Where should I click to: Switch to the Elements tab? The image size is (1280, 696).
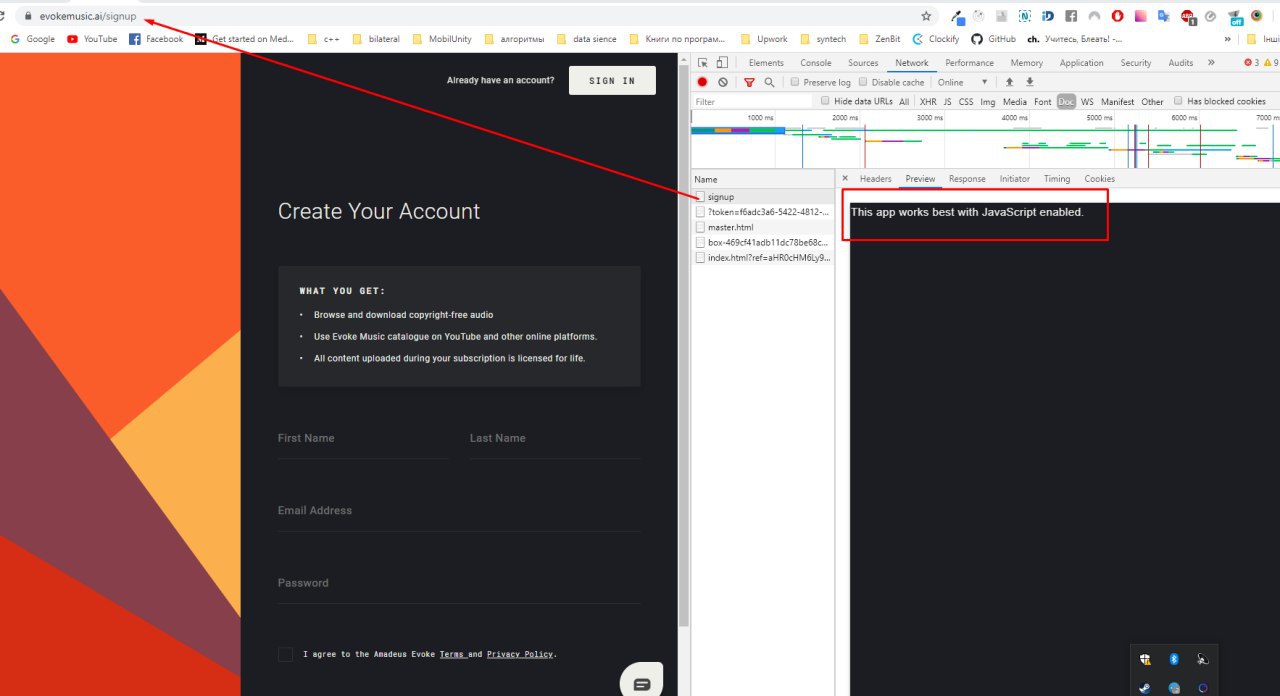tap(766, 63)
